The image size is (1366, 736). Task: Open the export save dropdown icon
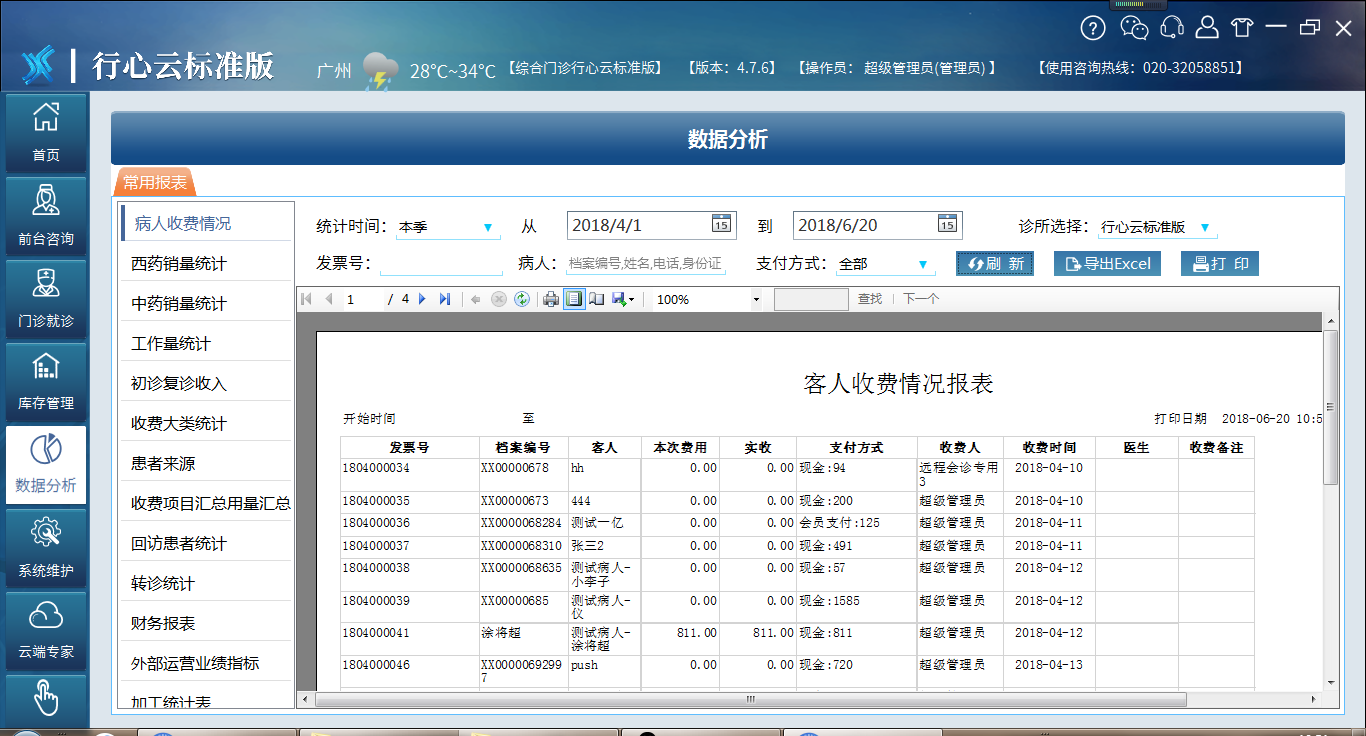pyautogui.click(x=624, y=299)
